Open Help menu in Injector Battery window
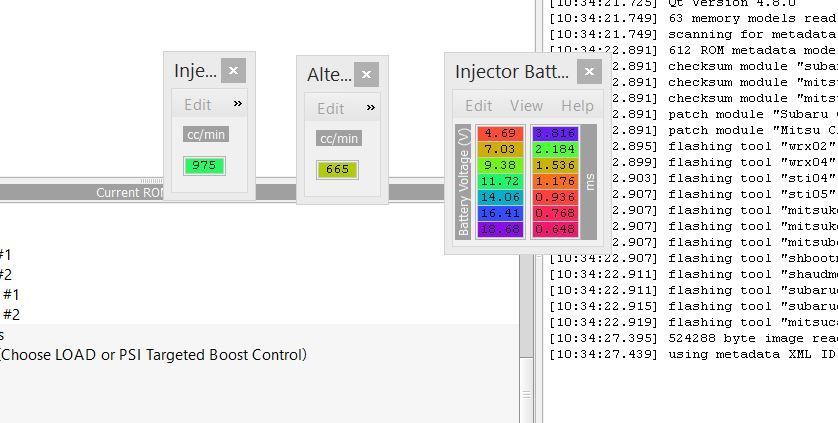 coord(577,105)
